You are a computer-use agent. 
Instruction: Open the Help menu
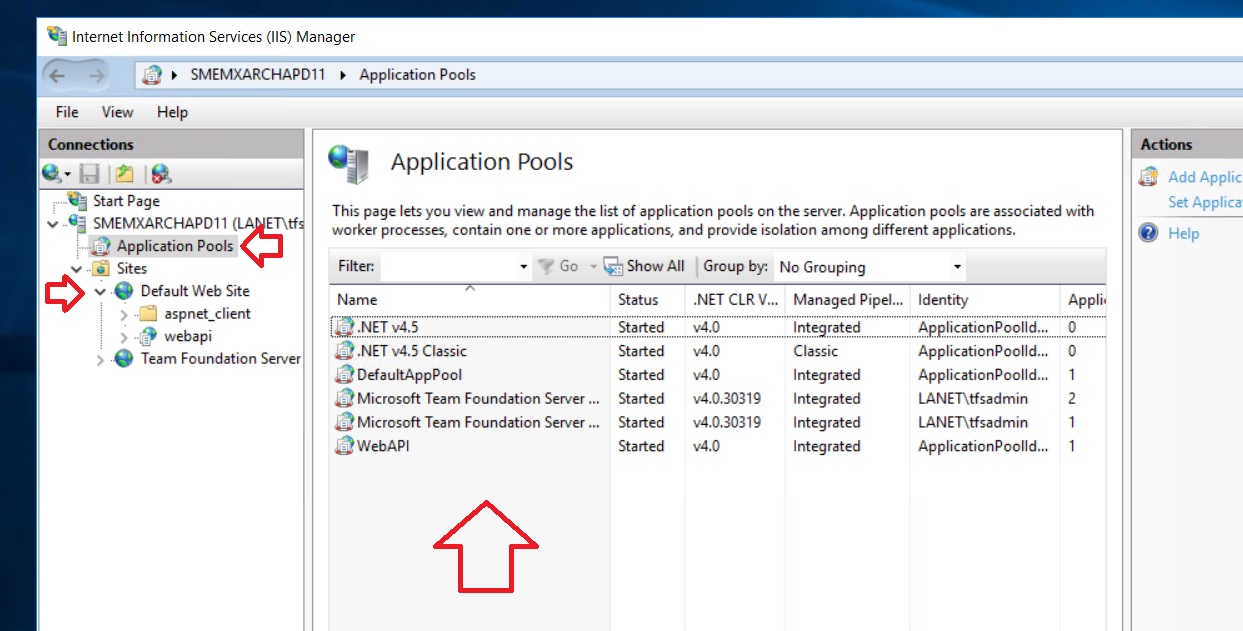pyautogui.click(x=172, y=112)
